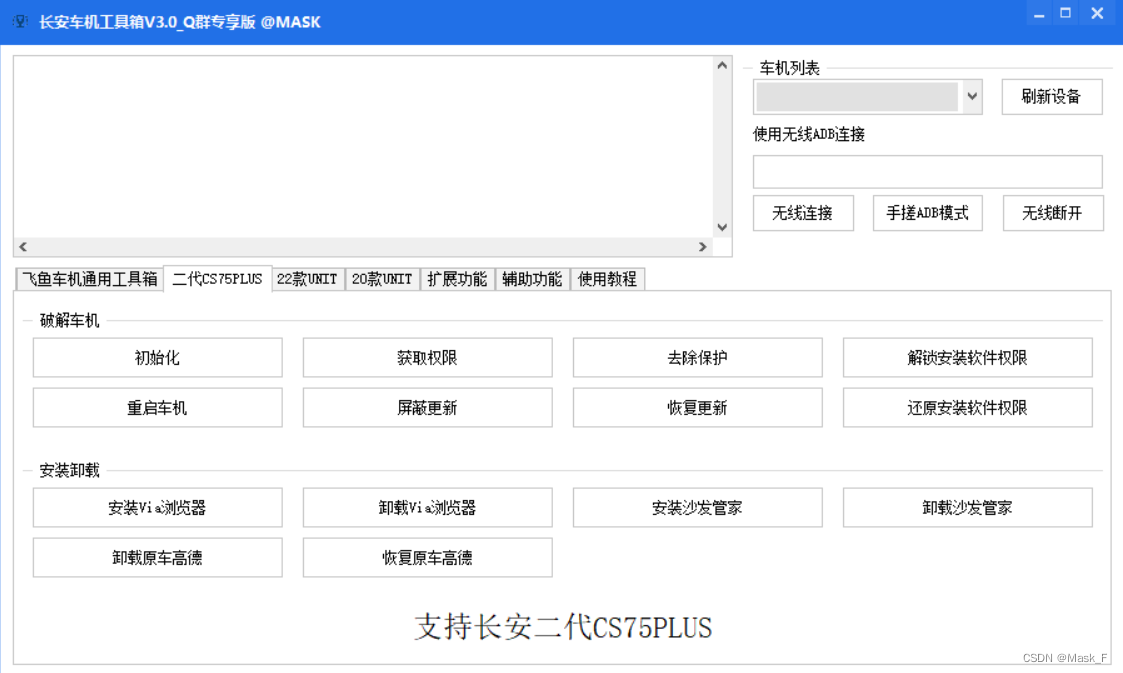The height and width of the screenshot is (673, 1123).
Task: Open the 使用教程 tab
Action: [x=607, y=279]
